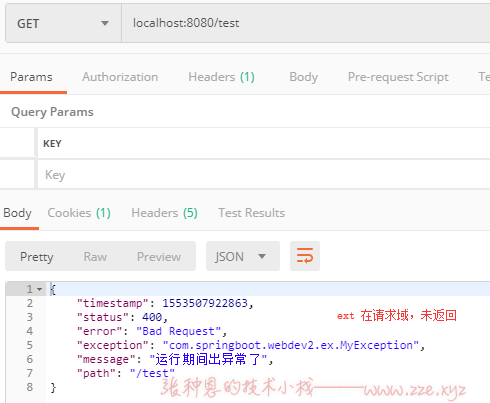Open the JSON format dropdown
The width and height of the screenshot is (490, 403).
(243, 256)
